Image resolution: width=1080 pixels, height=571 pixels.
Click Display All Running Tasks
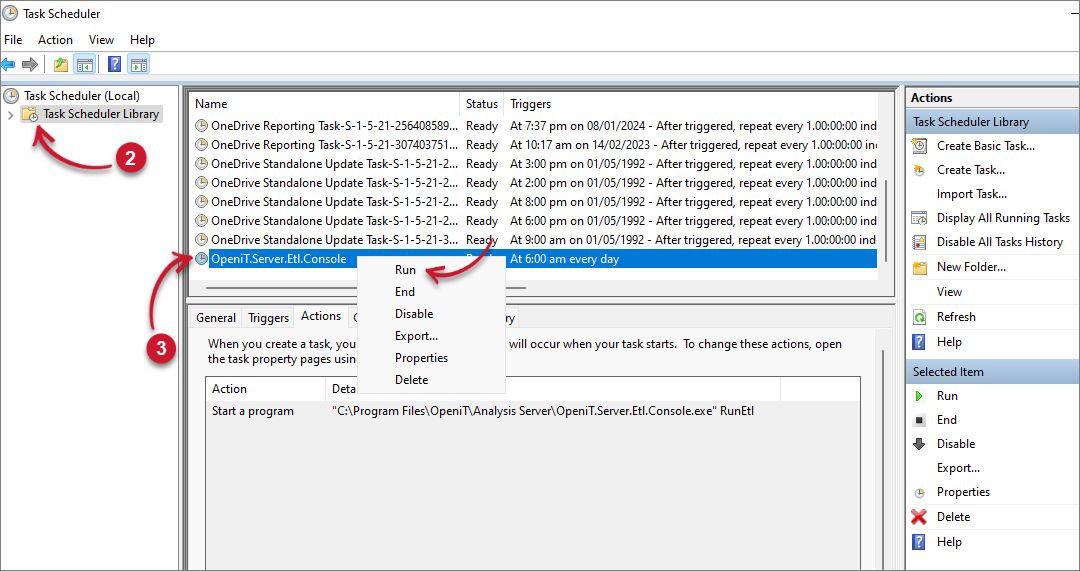click(x=1003, y=218)
